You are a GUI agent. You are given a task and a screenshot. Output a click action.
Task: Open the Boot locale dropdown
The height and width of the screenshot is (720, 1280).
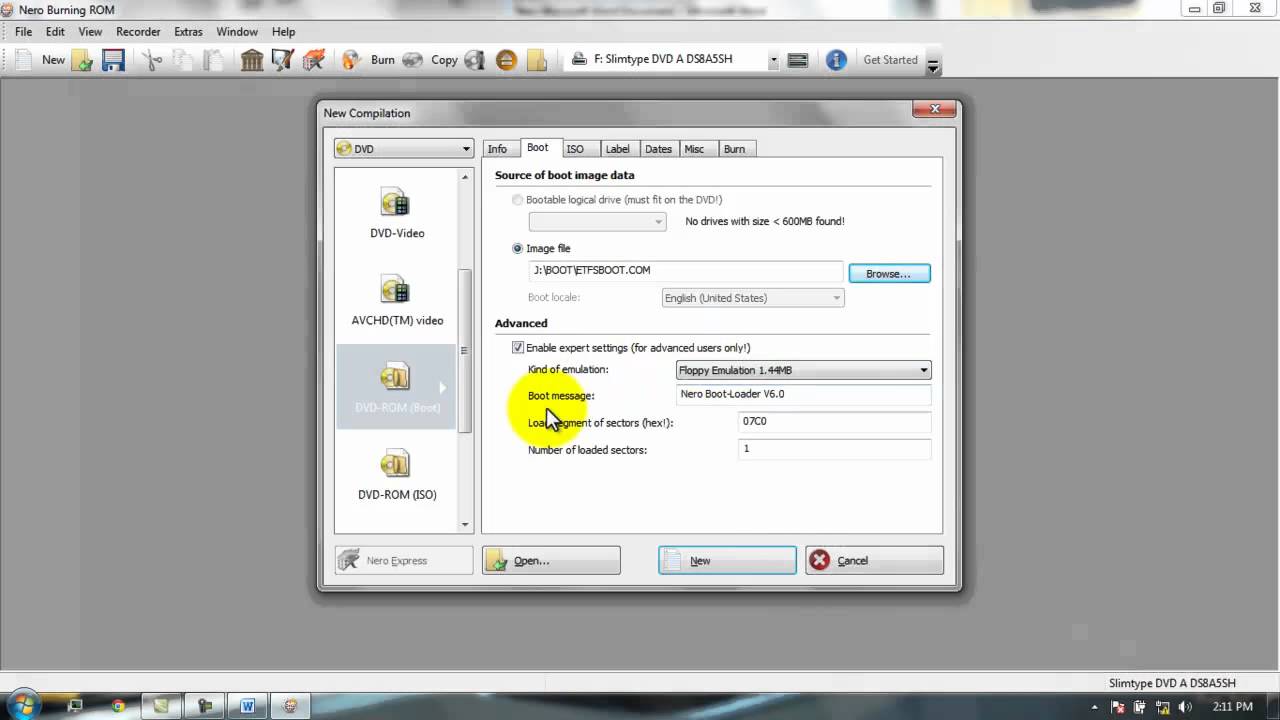753,298
